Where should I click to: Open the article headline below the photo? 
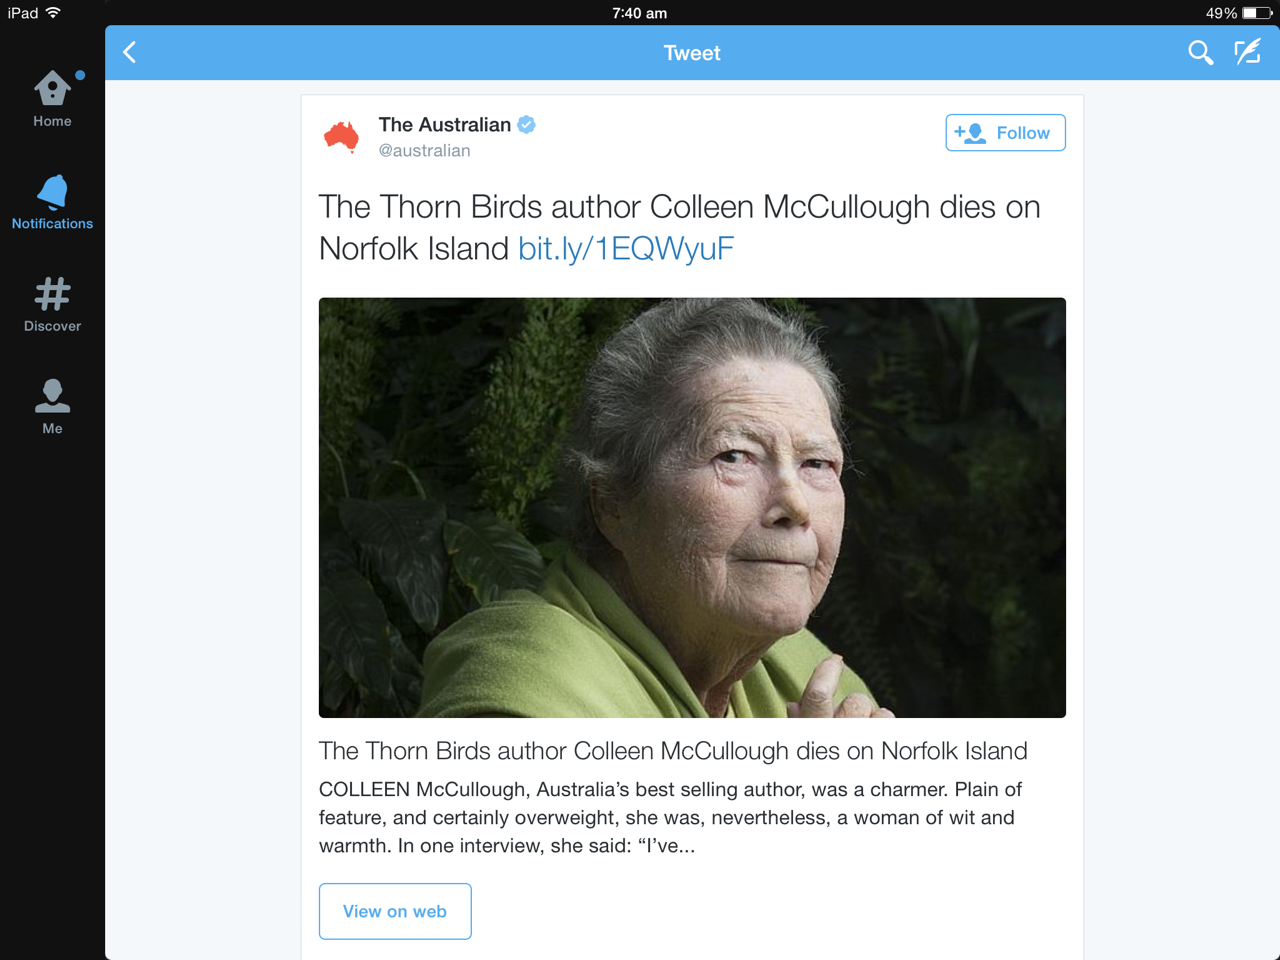[x=673, y=751]
